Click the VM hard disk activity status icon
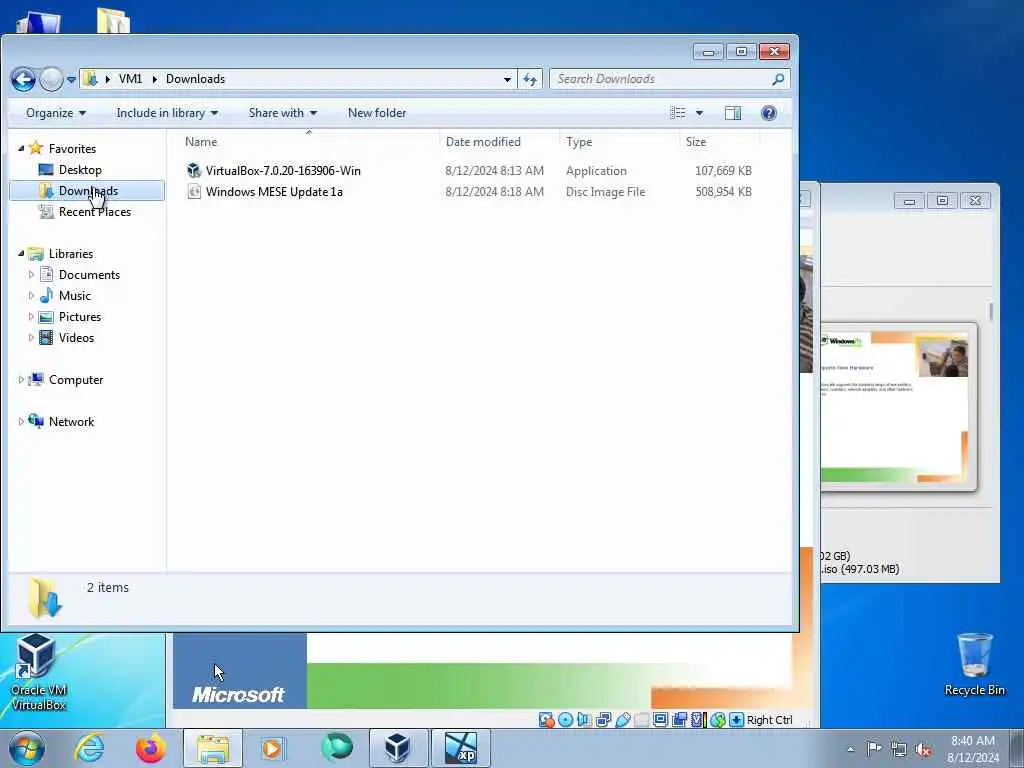This screenshot has height=768, width=1024. pyautogui.click(x=547, y=720)
